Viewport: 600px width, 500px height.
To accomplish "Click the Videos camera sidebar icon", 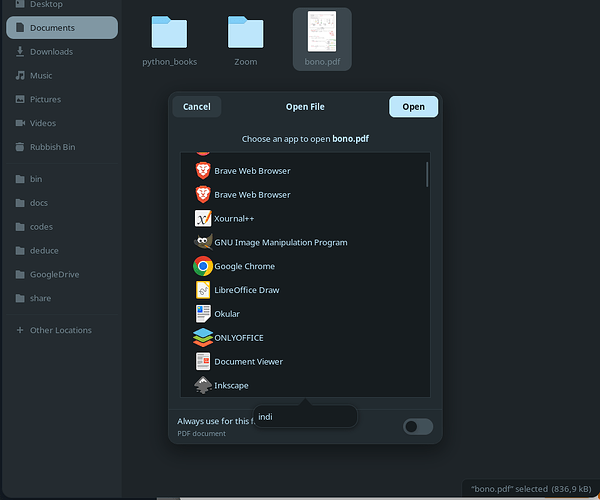I will click(20, 123).
